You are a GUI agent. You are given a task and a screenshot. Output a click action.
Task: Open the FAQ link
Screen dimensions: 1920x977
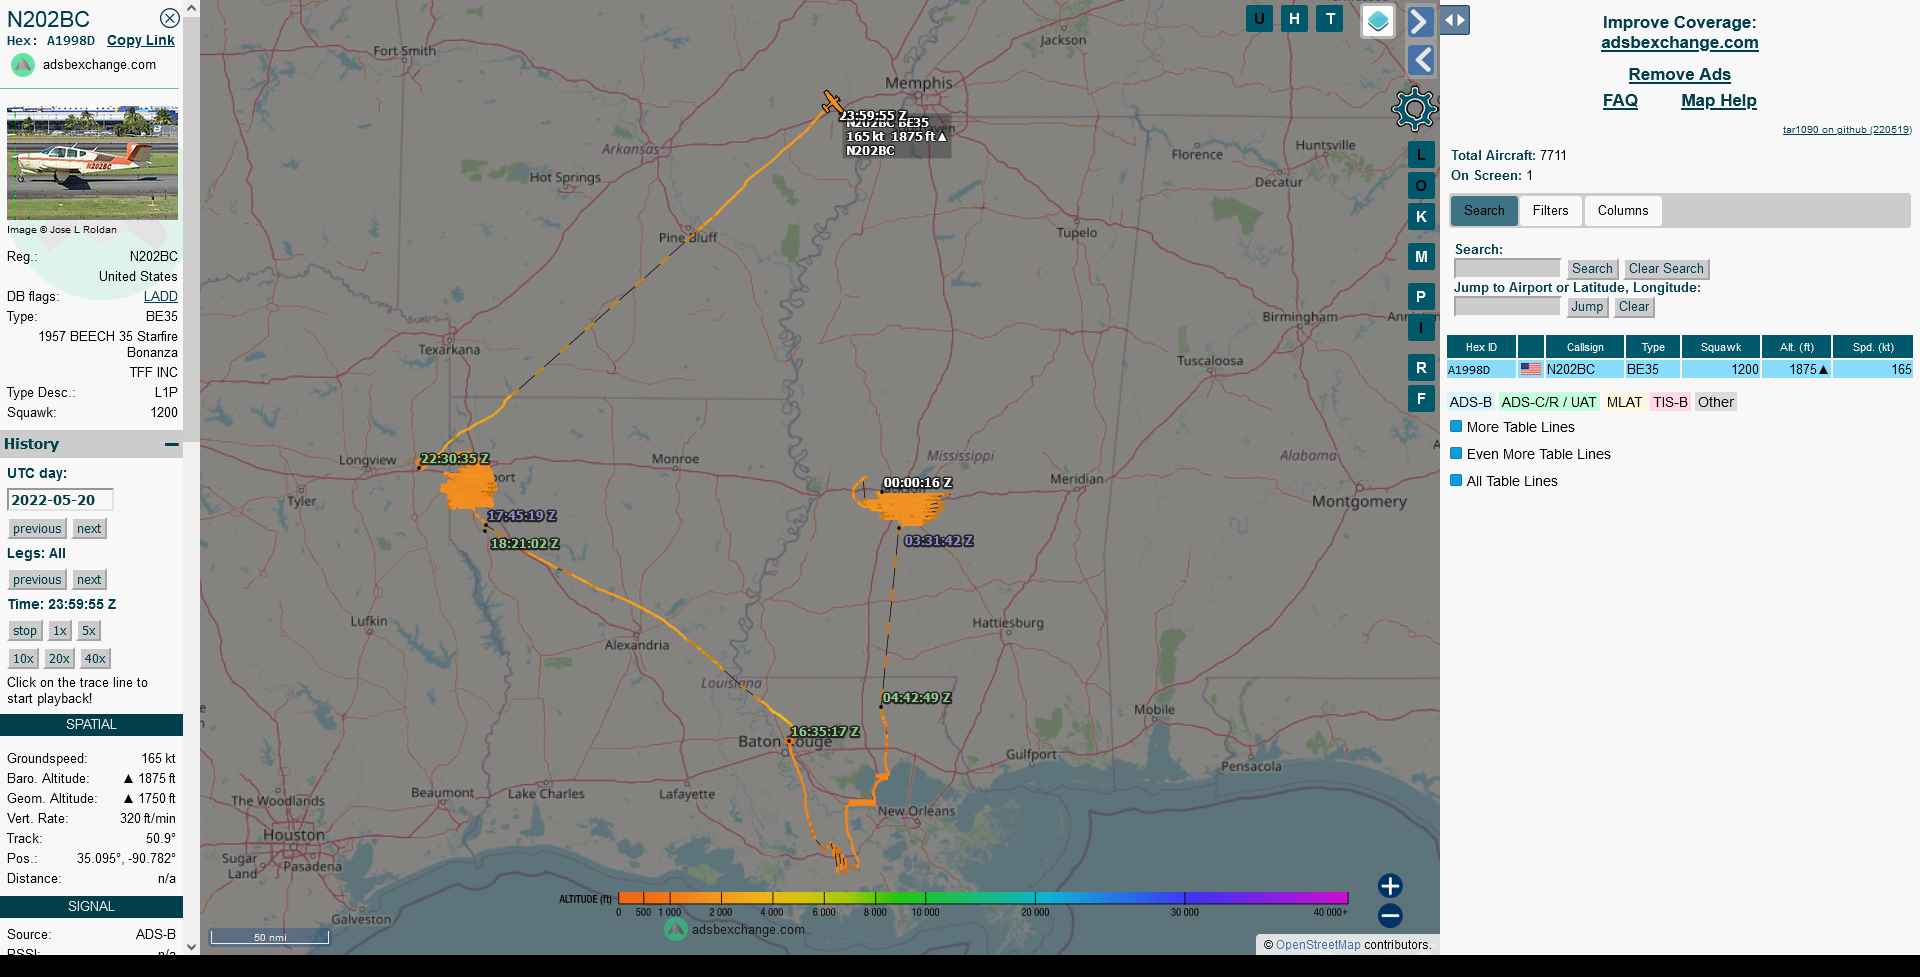[1620, 101]
